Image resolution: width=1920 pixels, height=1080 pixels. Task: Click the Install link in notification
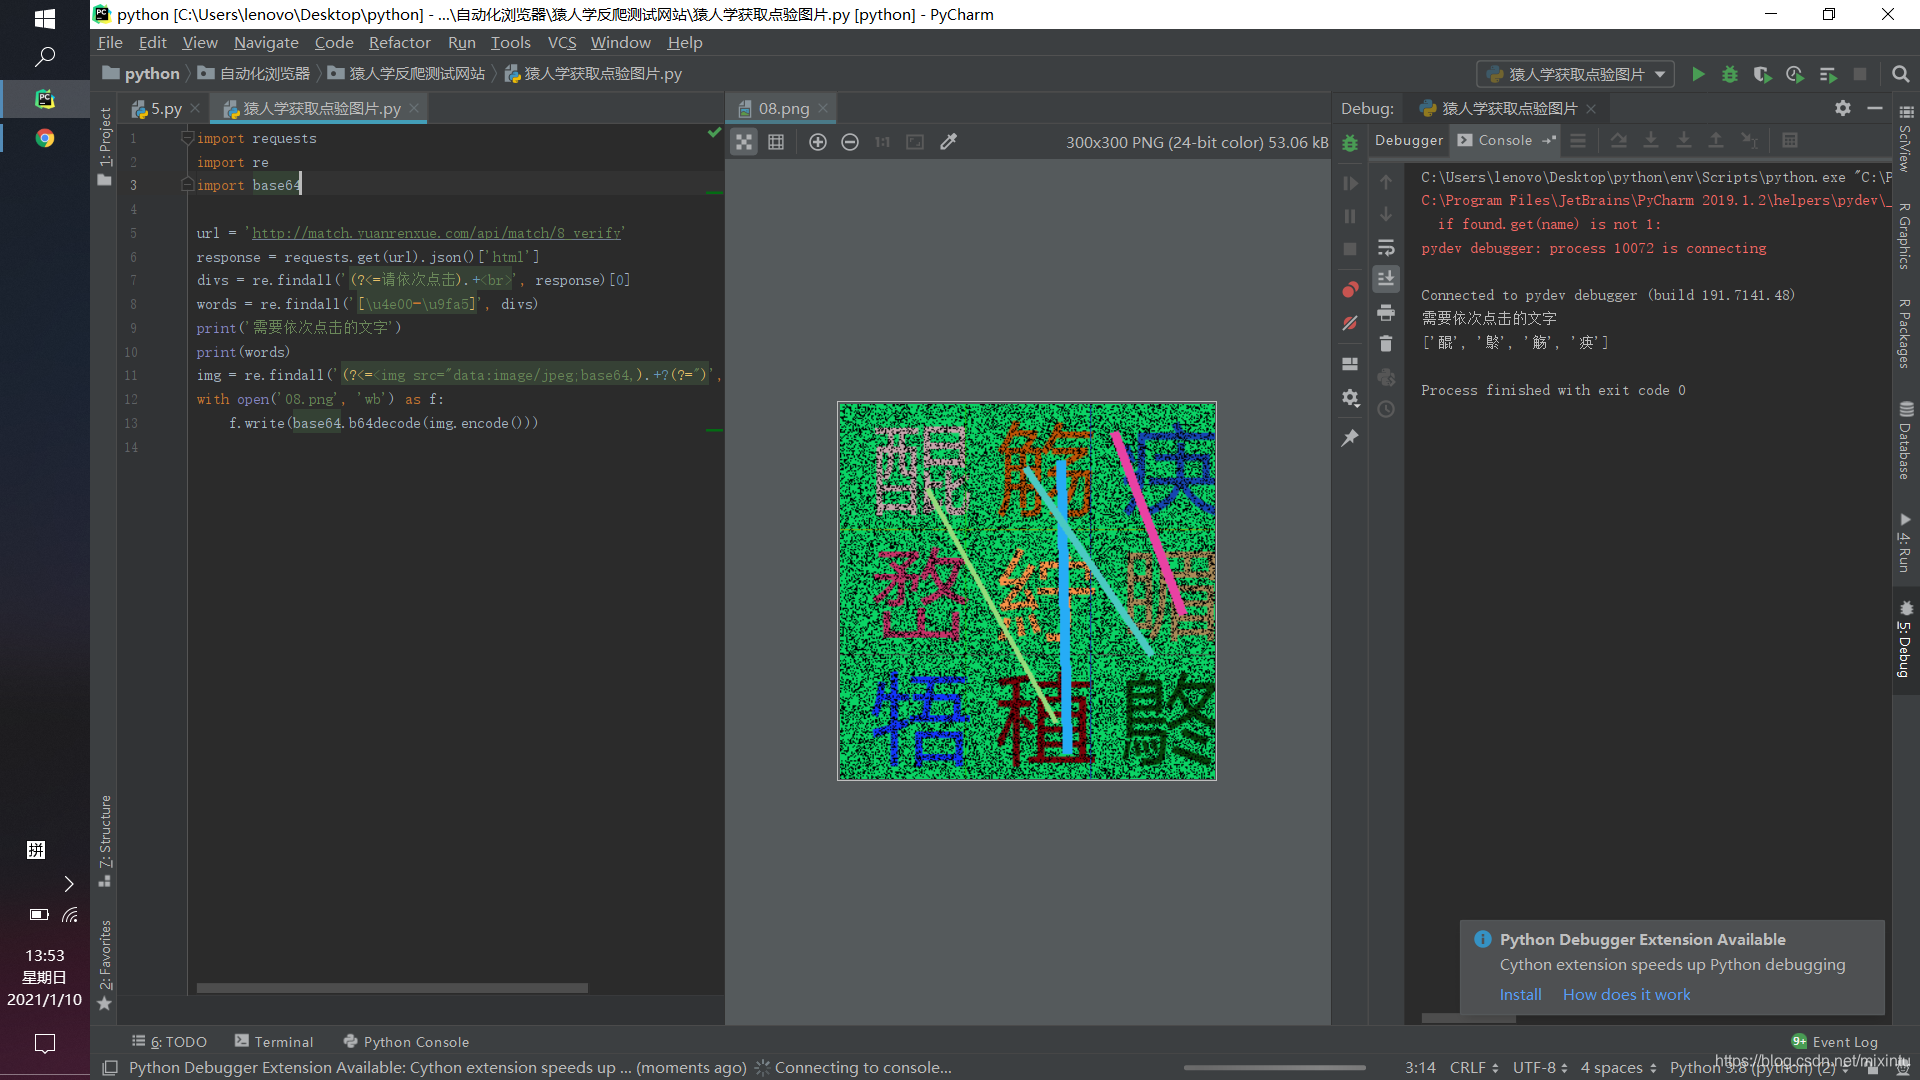coord(1520,994)
